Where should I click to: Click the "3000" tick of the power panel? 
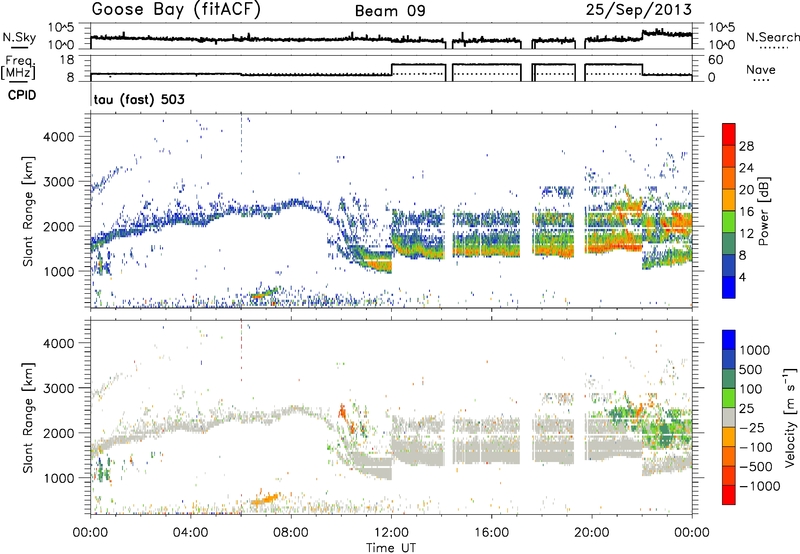pos(58,182)
